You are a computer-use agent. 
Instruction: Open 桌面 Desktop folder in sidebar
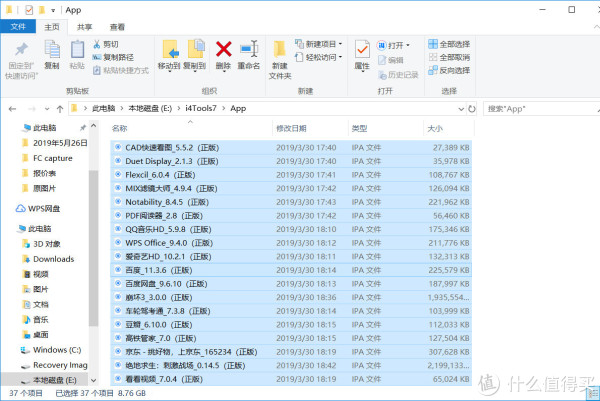click(x=36, y=335)
